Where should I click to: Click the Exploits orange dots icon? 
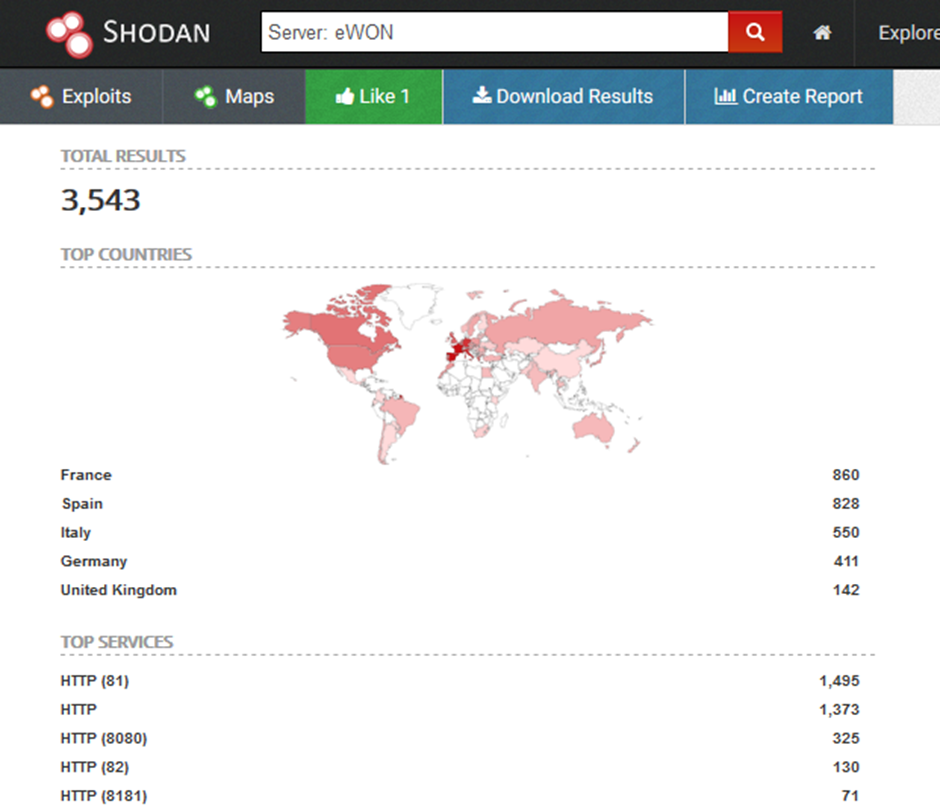(42, 97)
